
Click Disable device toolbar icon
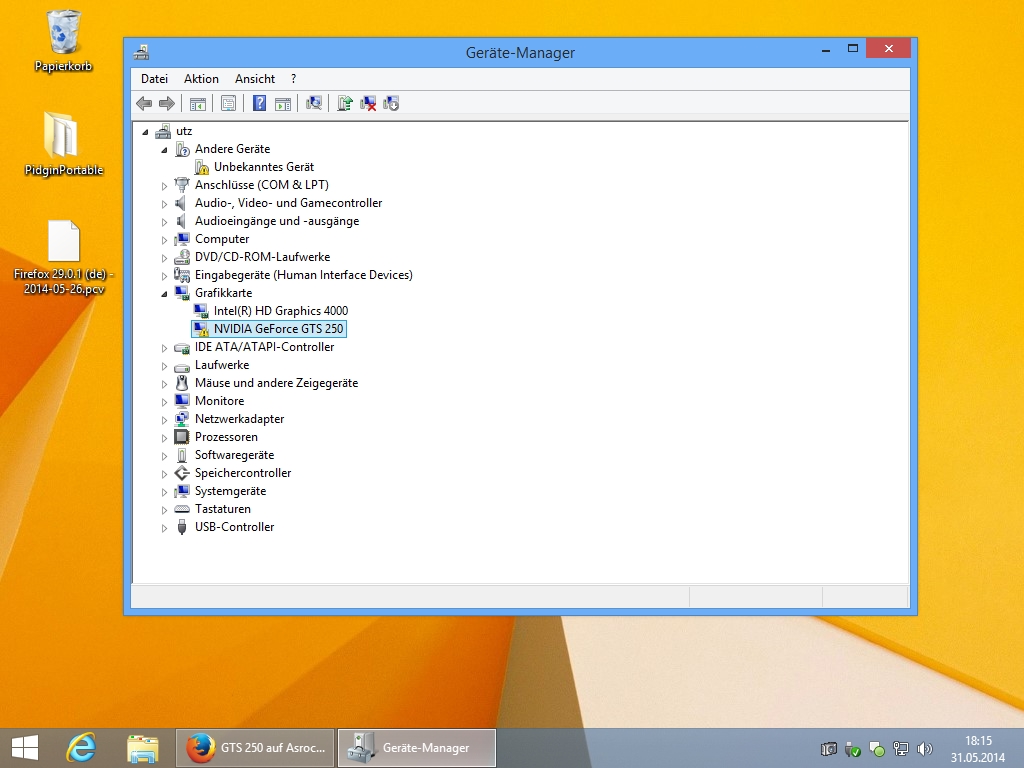pyautogui.click(x=391, y=103)
